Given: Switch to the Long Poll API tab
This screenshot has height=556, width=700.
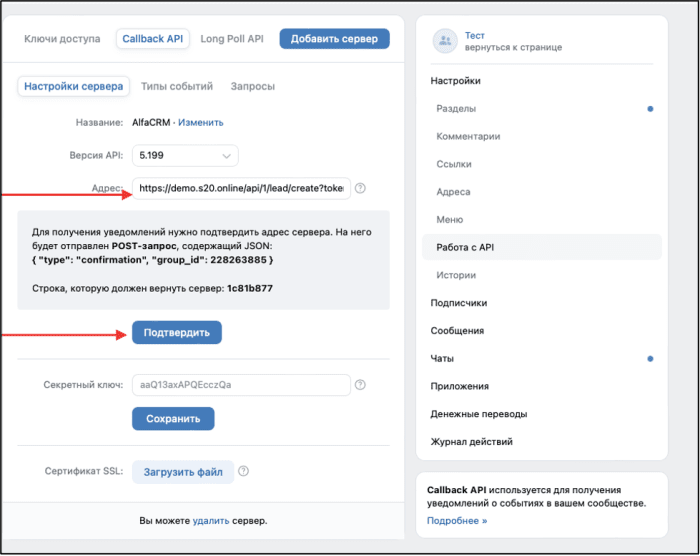Looking at the screenshot, I should click(232, 39).
